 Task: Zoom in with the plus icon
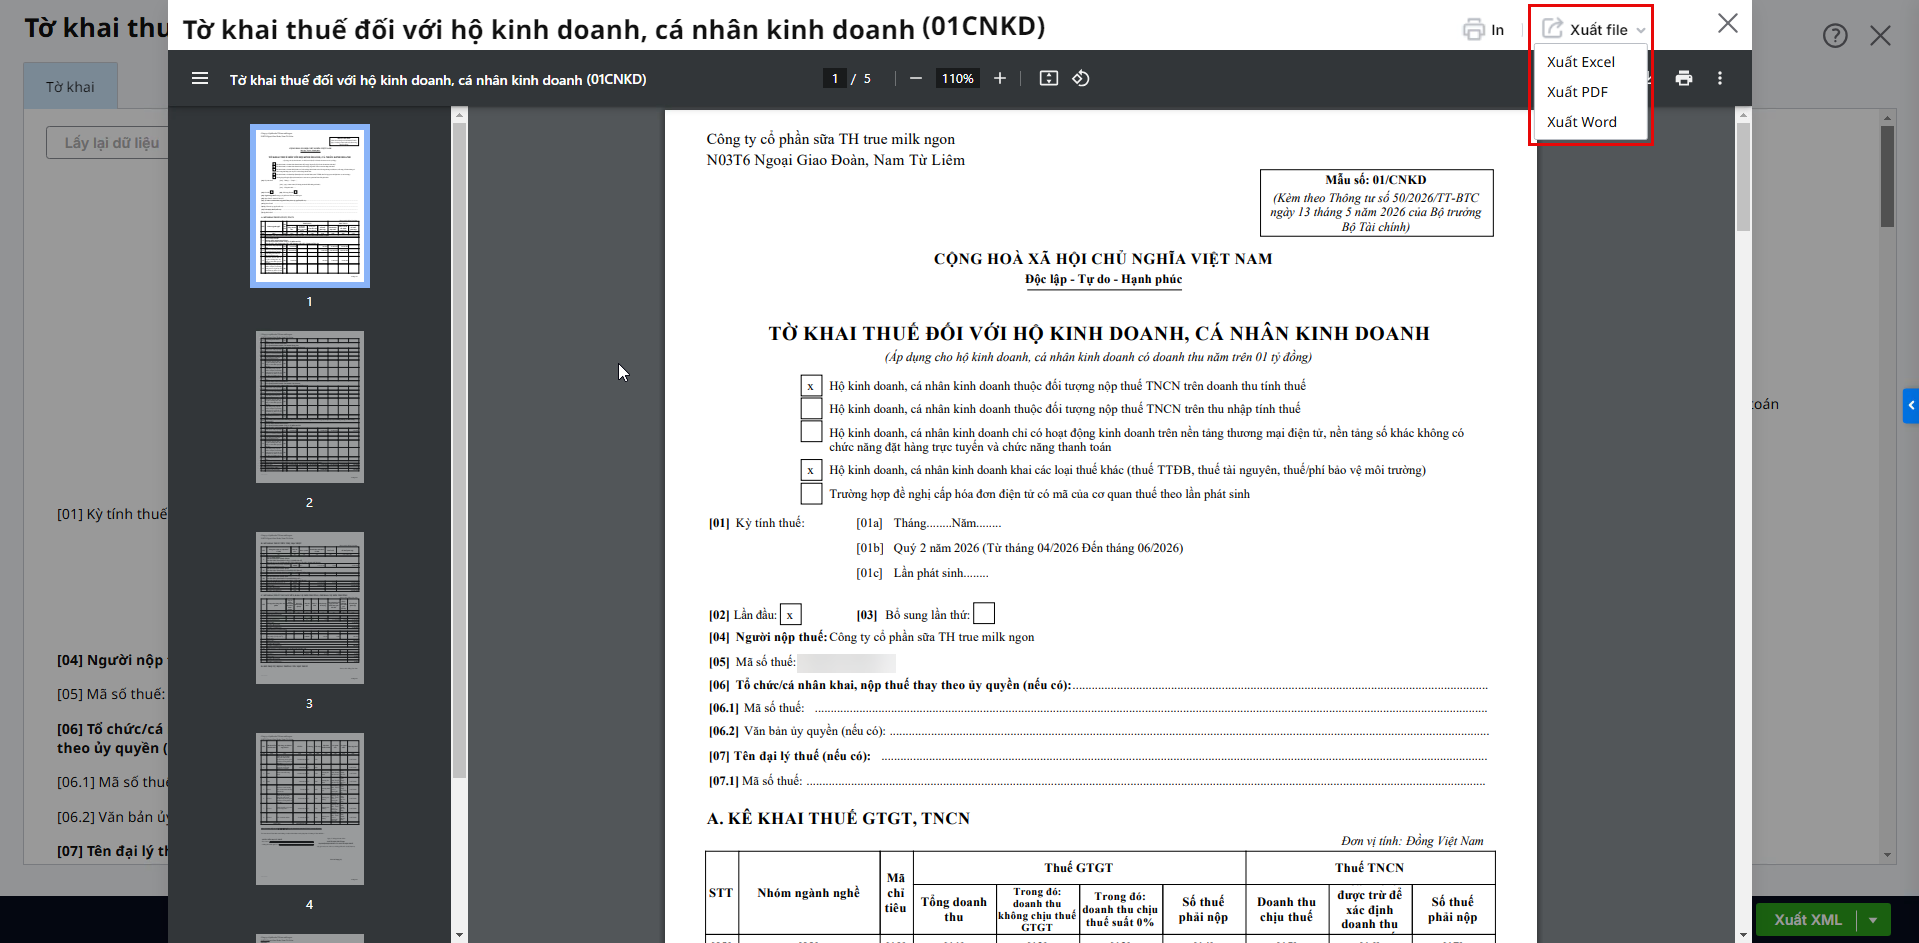coord(999,78)
